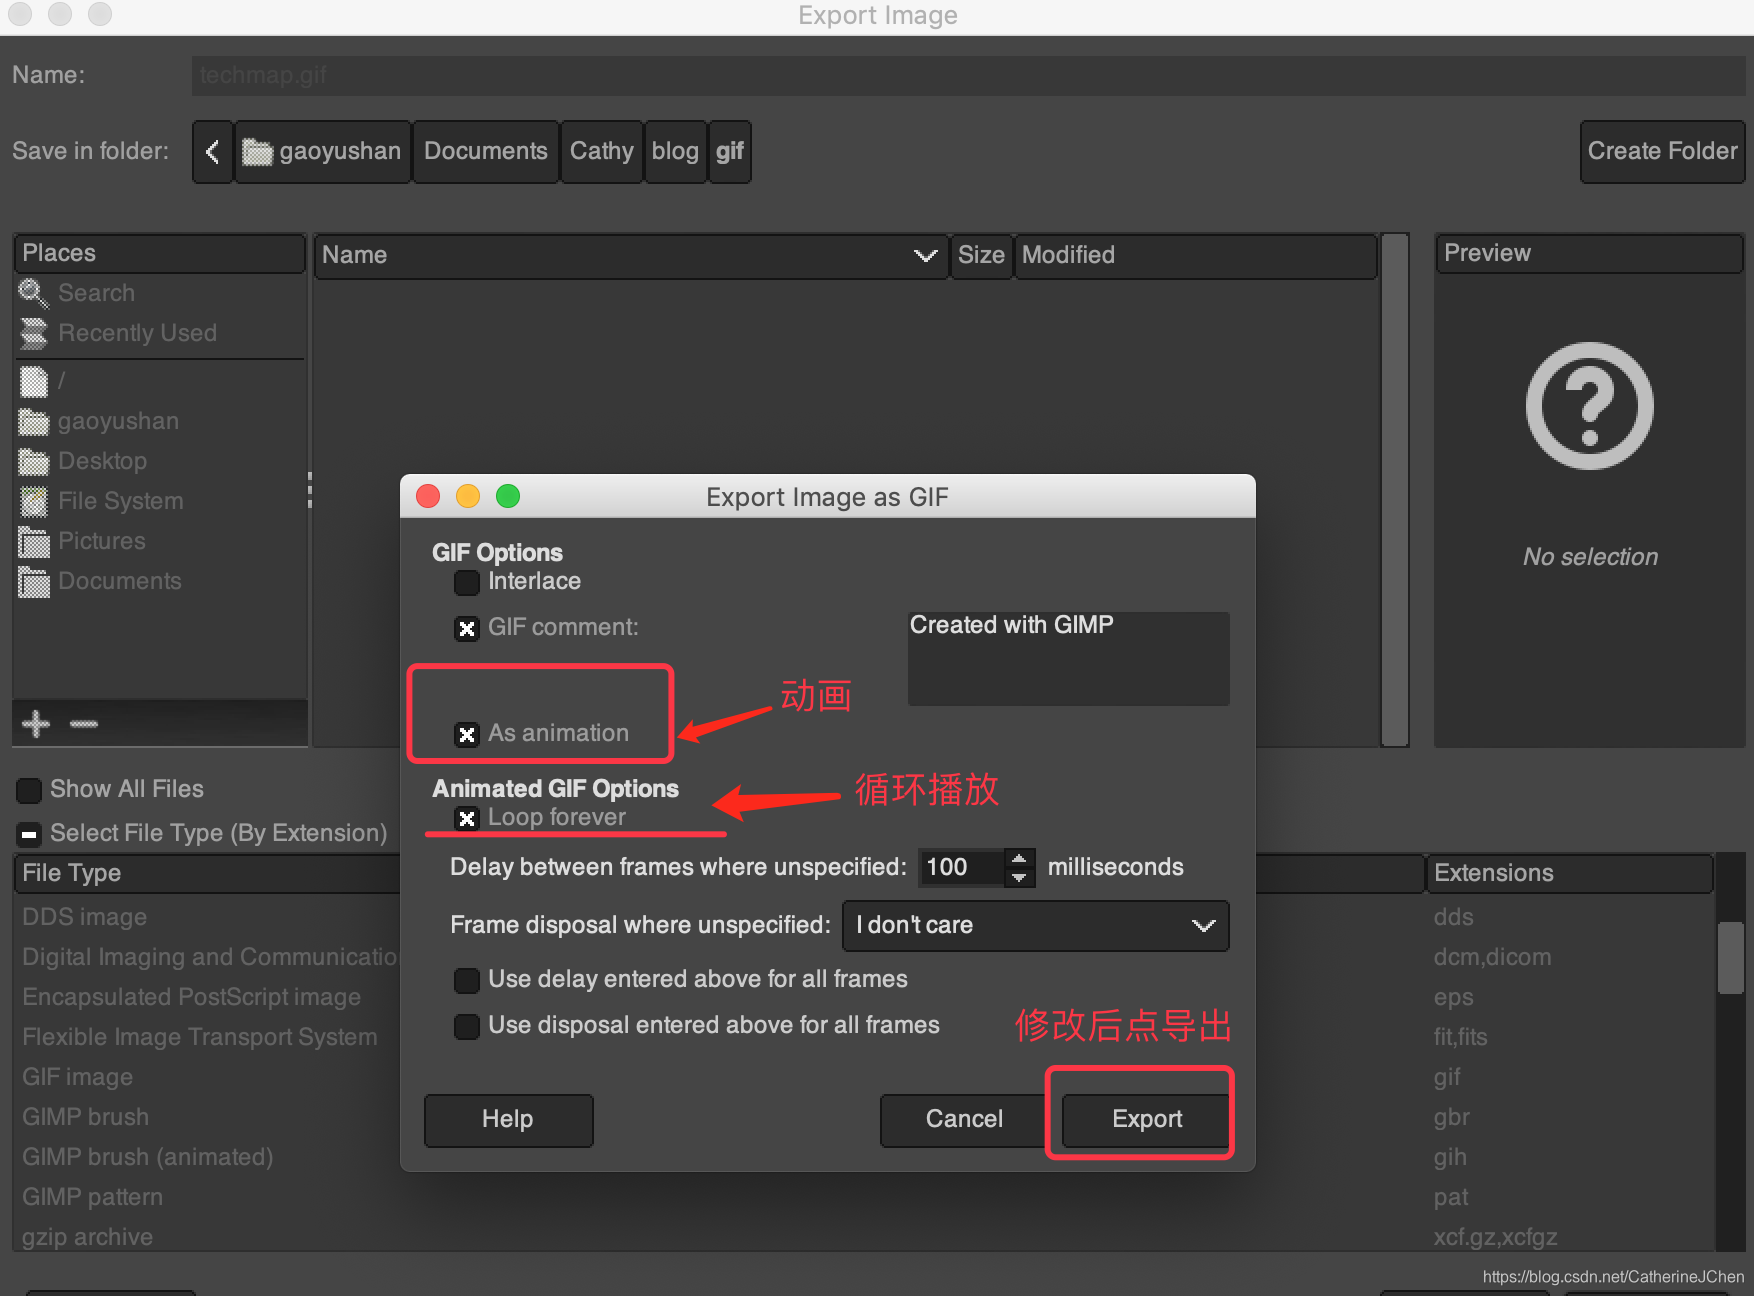This screenshot has width=1754, height=1296.
Task: Click the root folder icon in Places
Action: coord(33,381)
